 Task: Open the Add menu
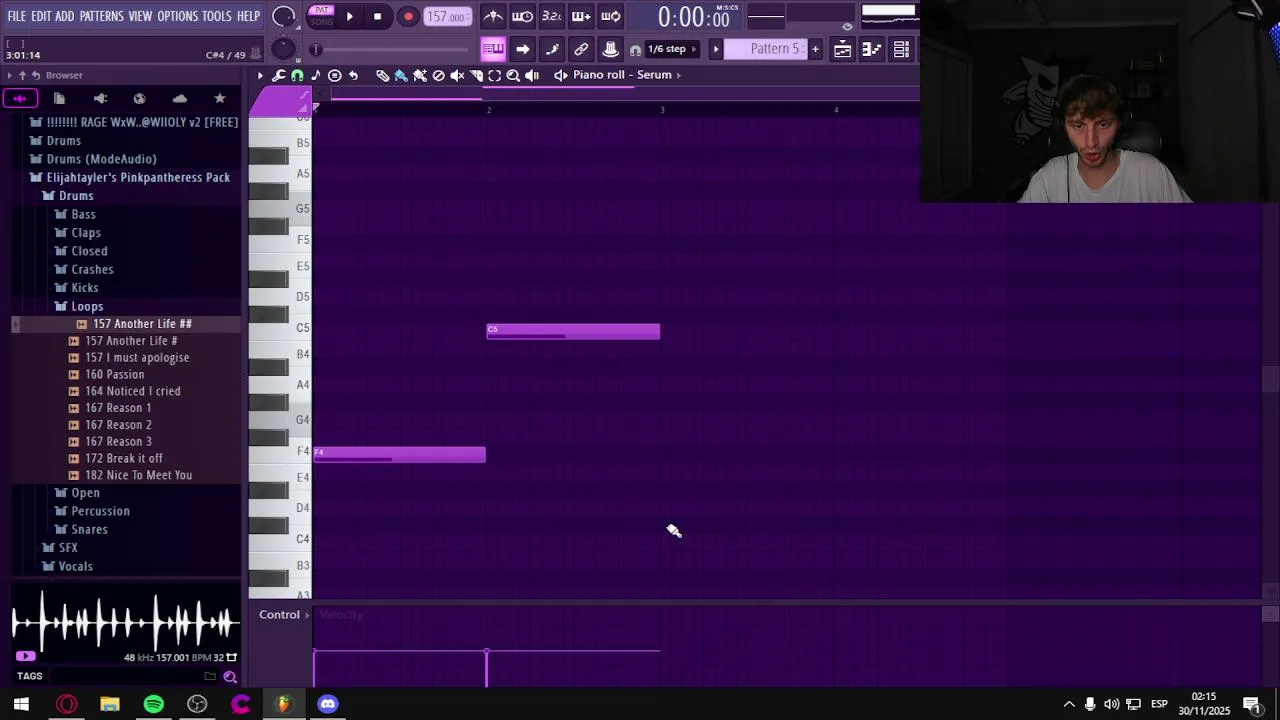coord(65,16)
